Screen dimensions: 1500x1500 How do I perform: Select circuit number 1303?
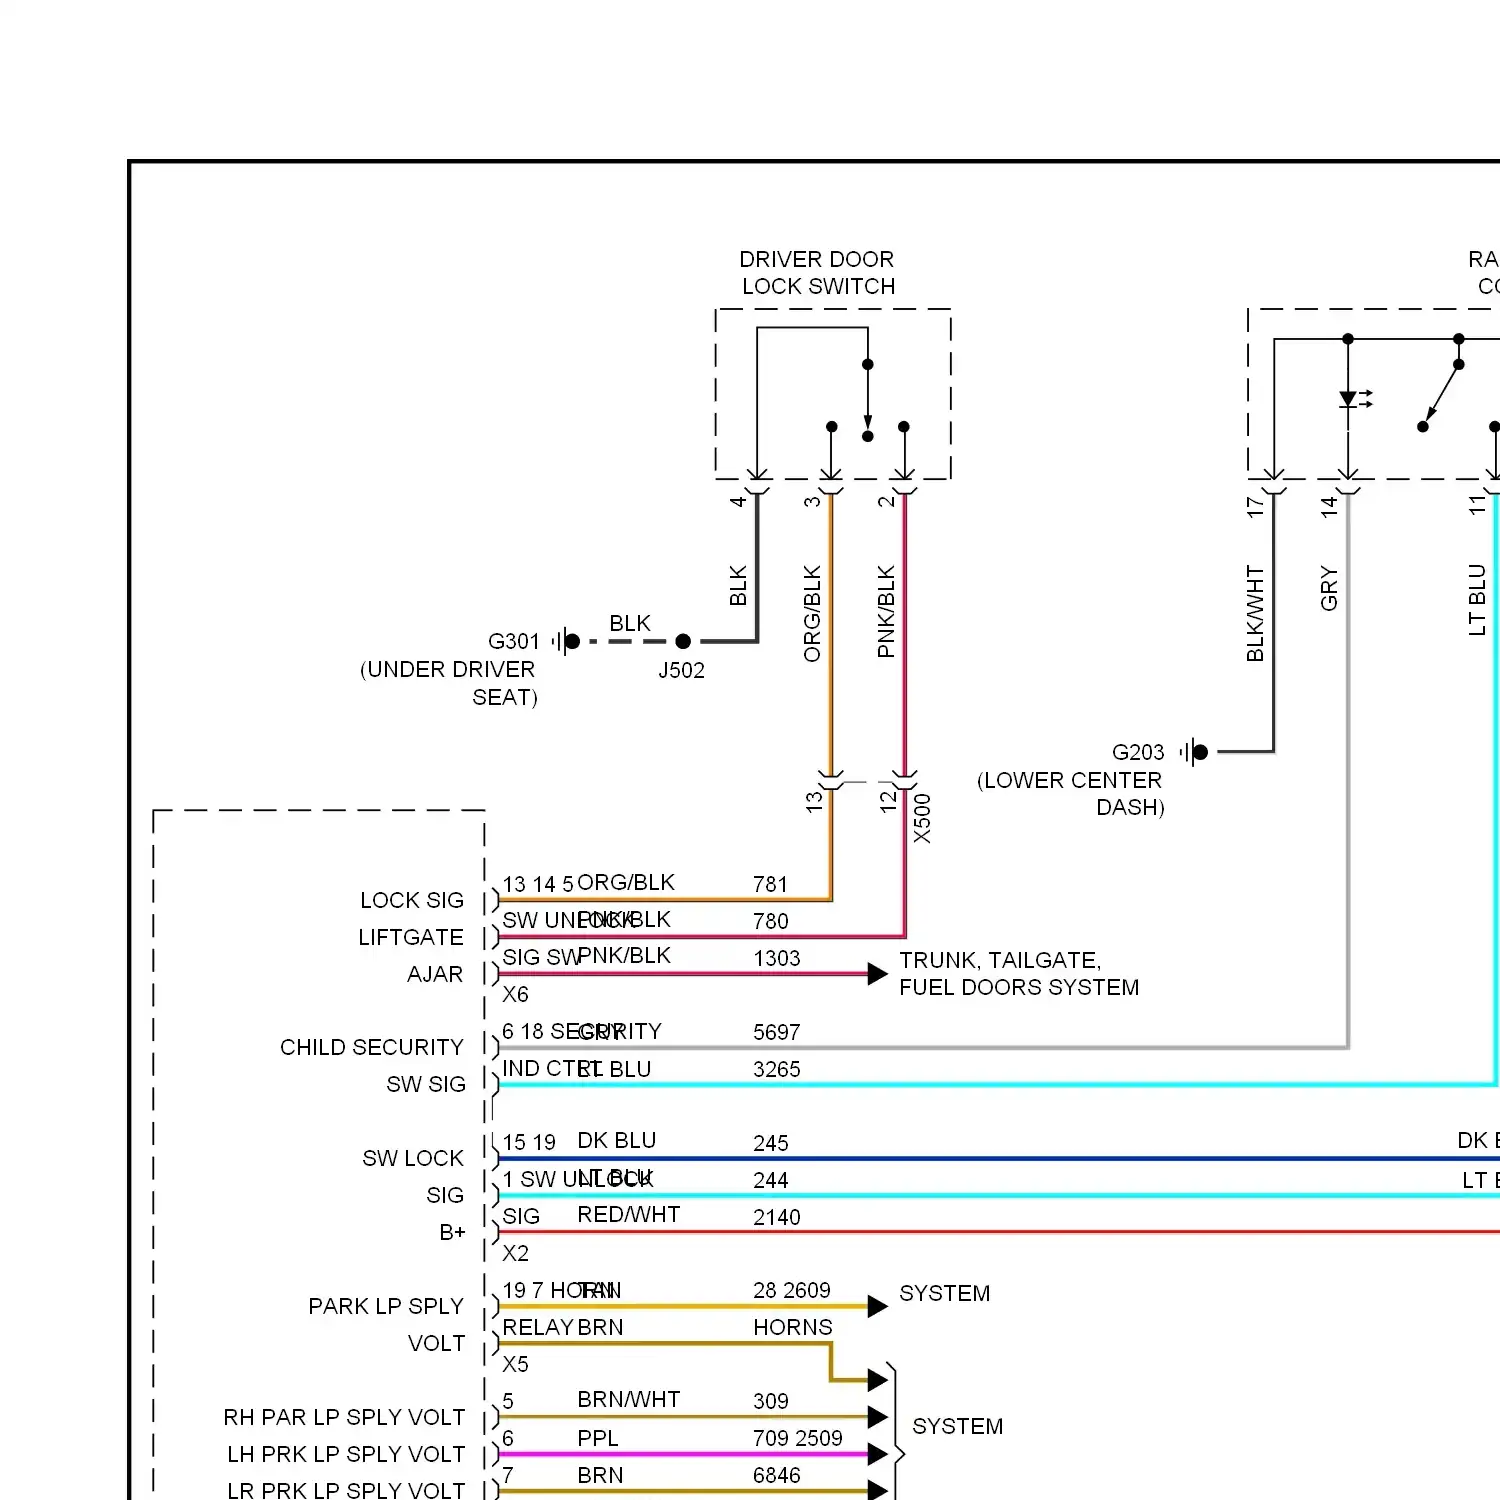(777, 958)
